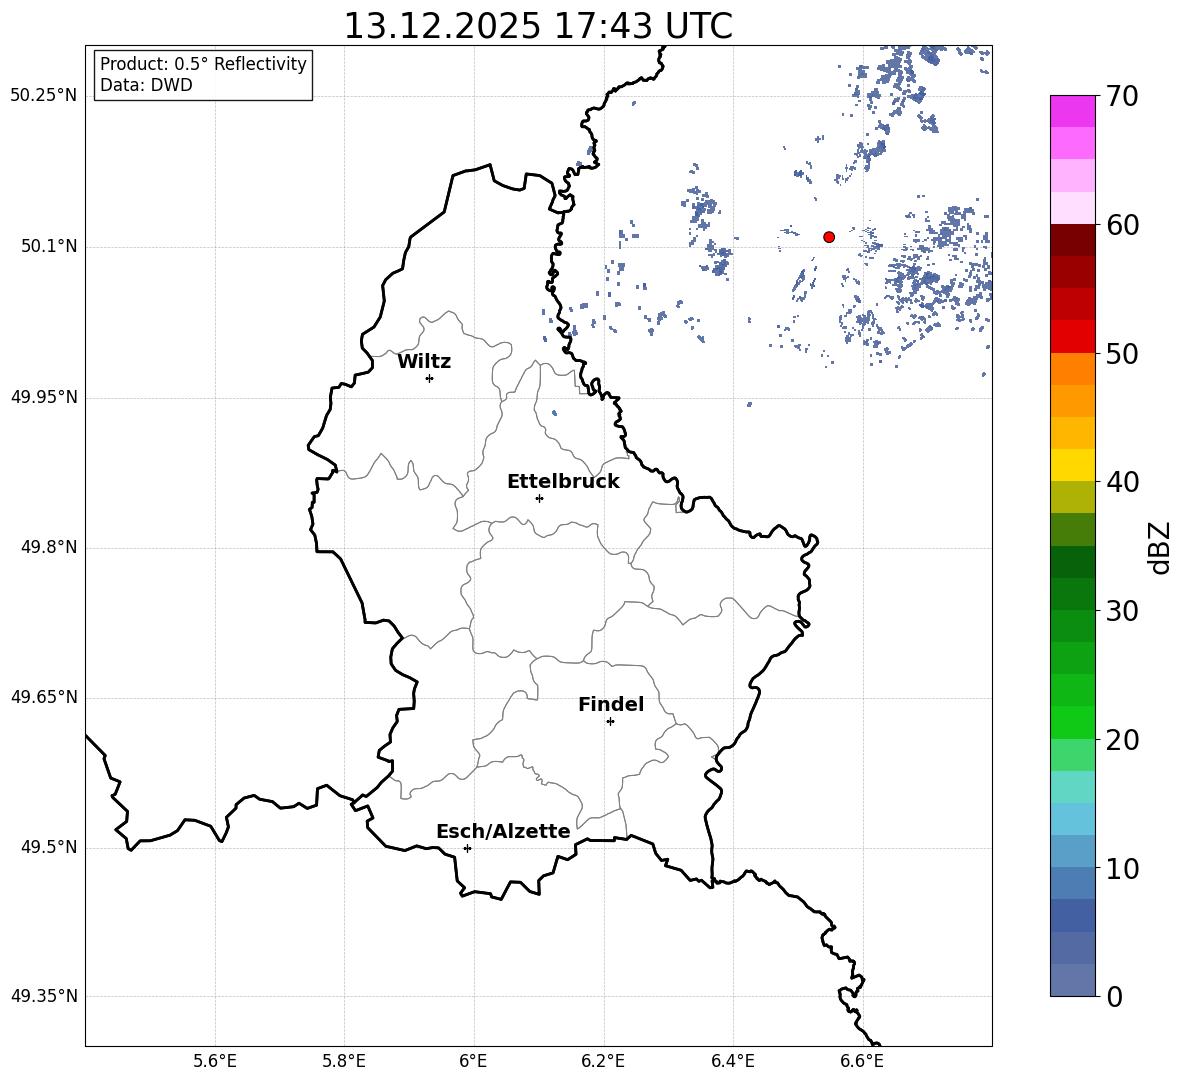Click the red radar site marker dot
The height and width of the screenshot is (1081, 1184).
pyautogui.click(x=829, y=237)
